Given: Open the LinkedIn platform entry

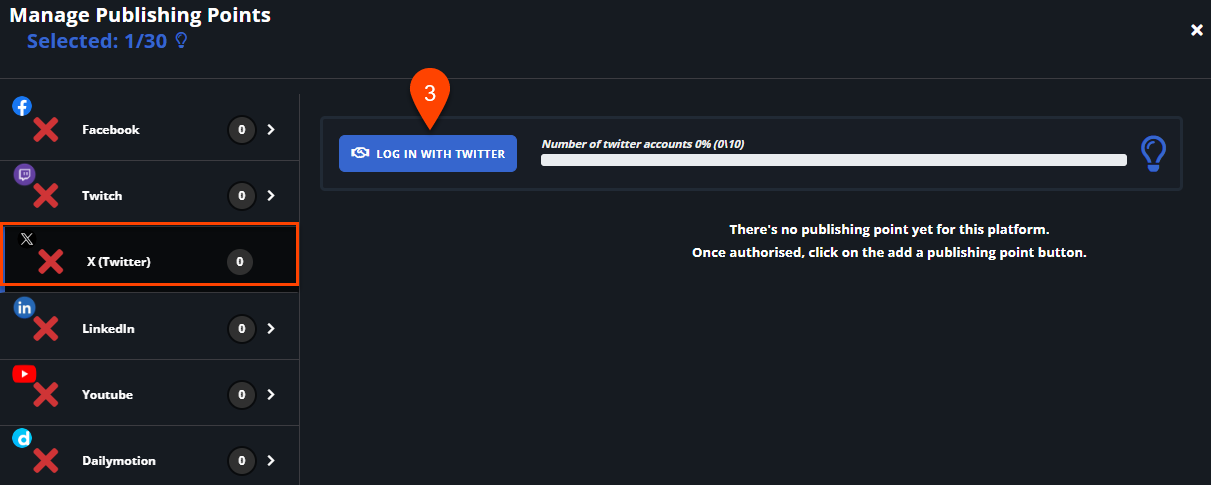Looking at the screenshot, I should click(x=149, y=326).
